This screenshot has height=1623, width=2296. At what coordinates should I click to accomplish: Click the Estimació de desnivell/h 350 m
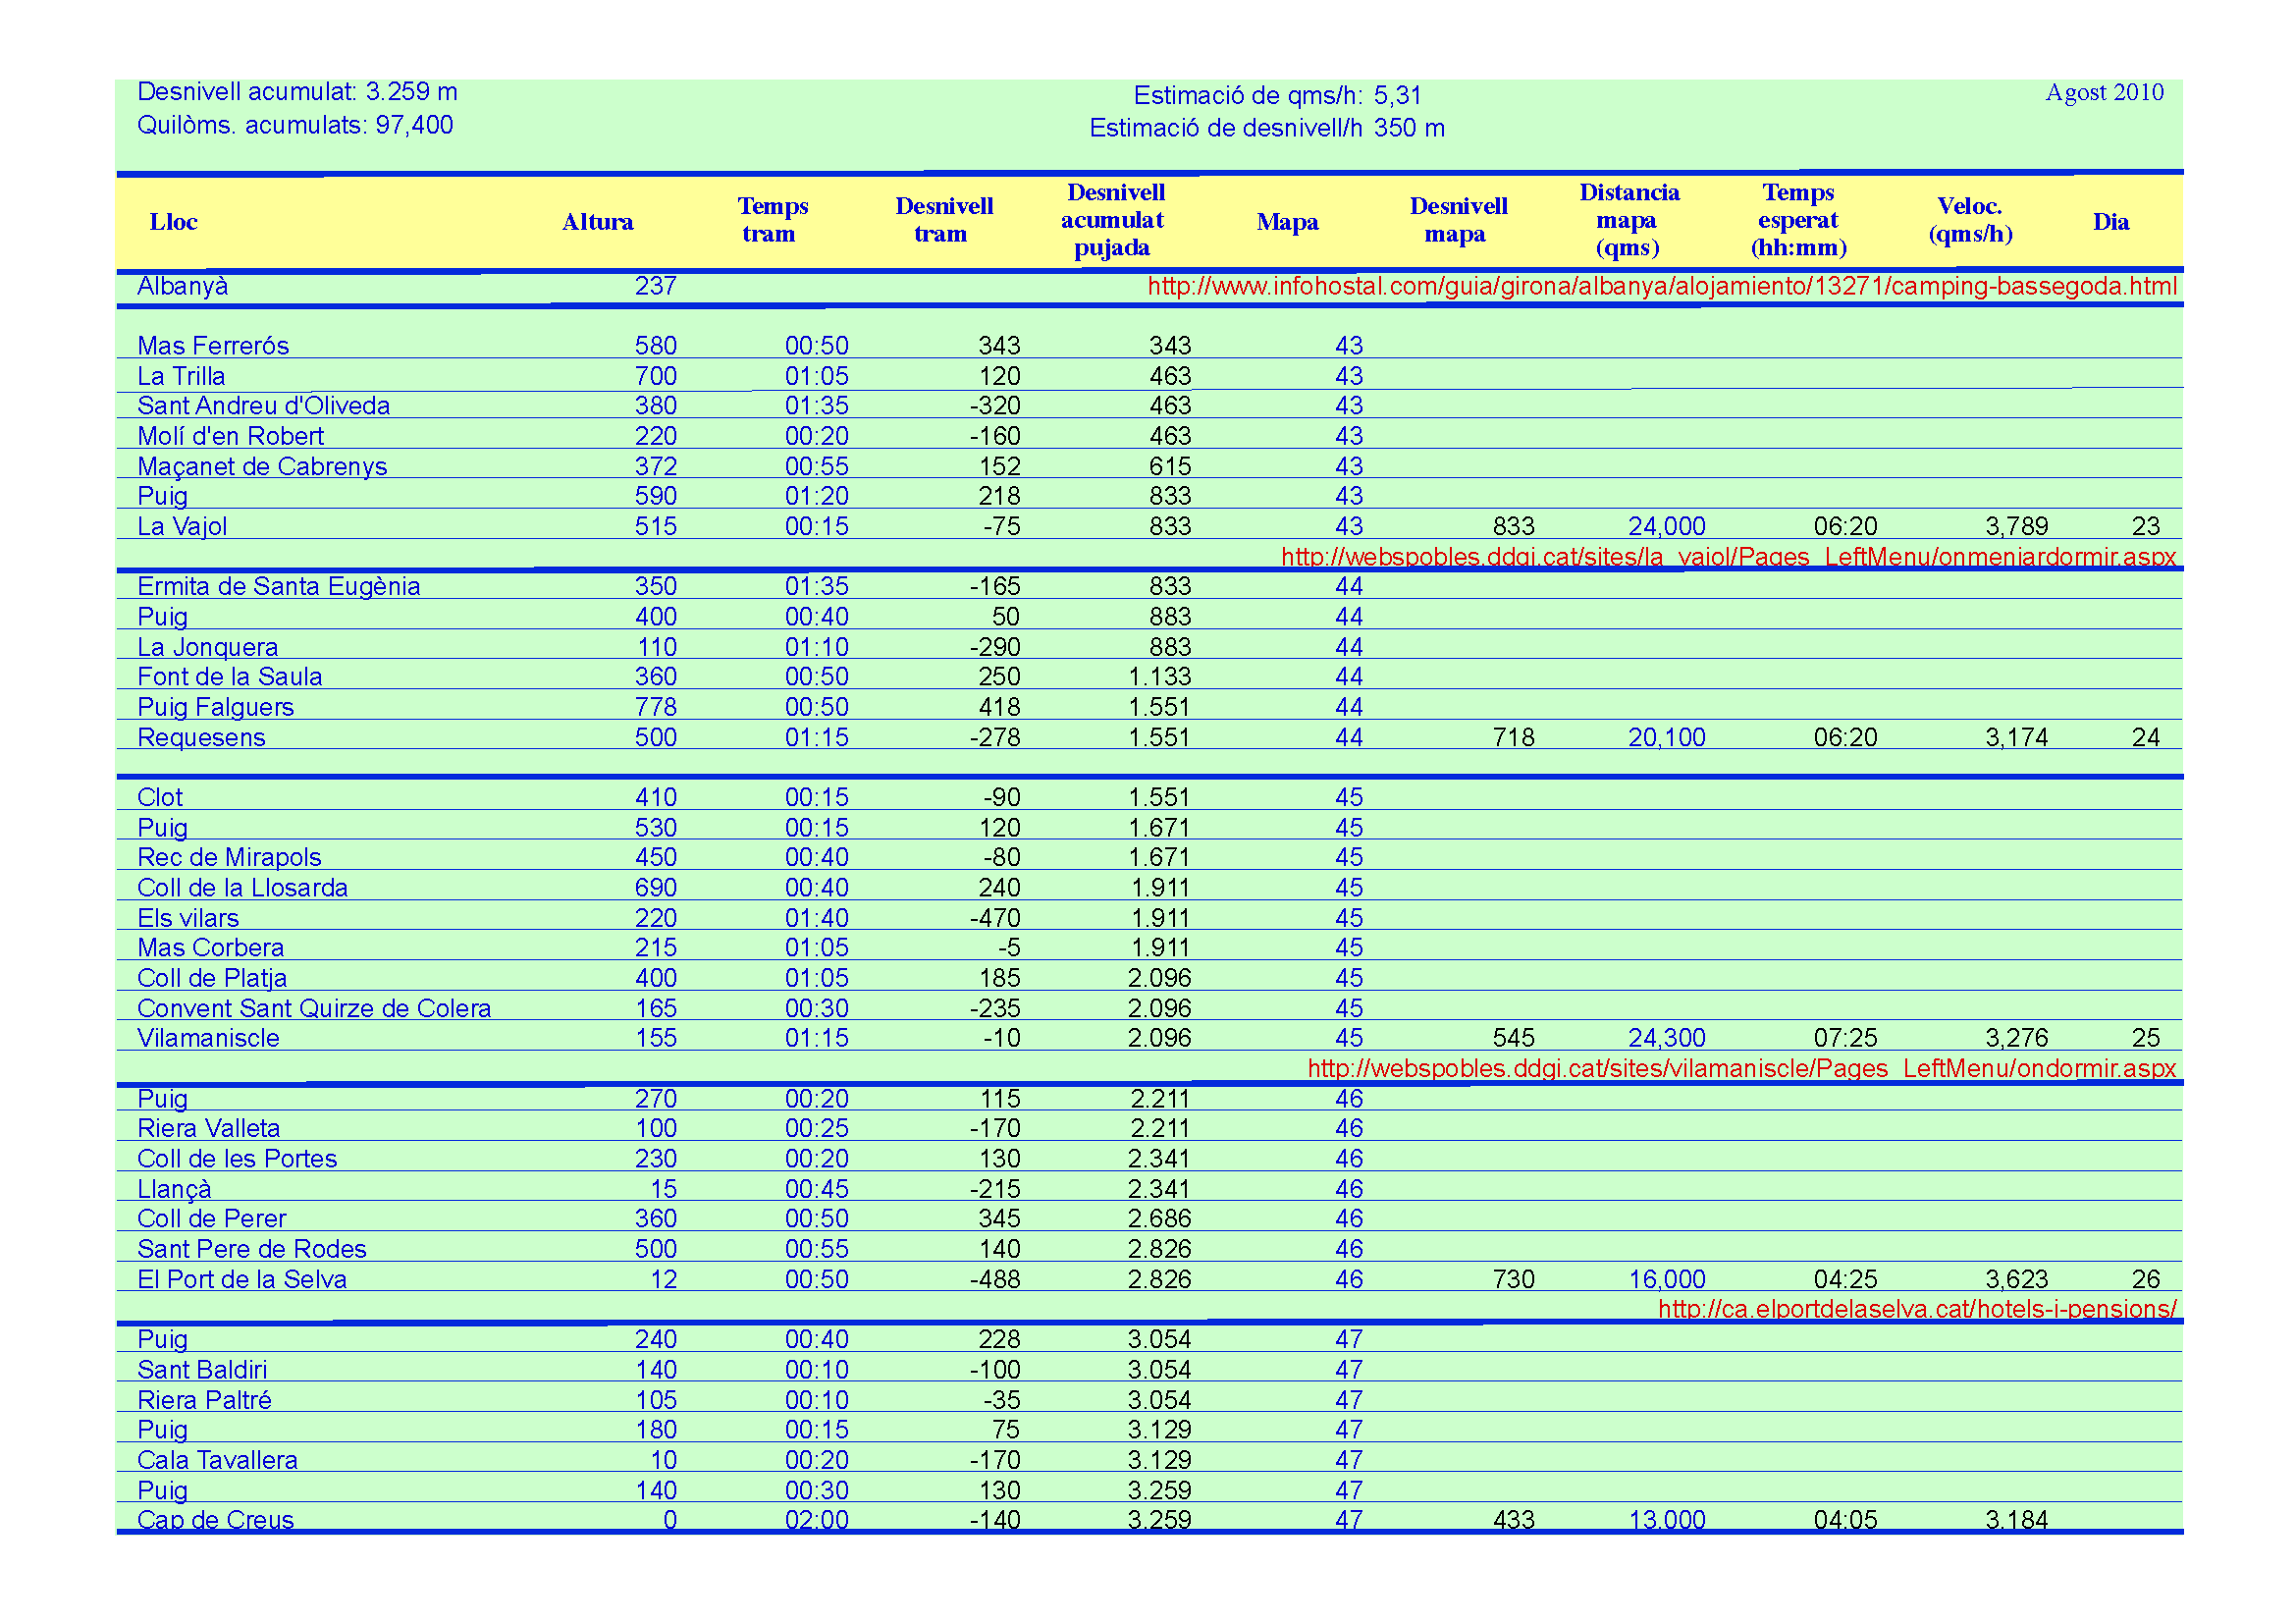coord(1266,128)
